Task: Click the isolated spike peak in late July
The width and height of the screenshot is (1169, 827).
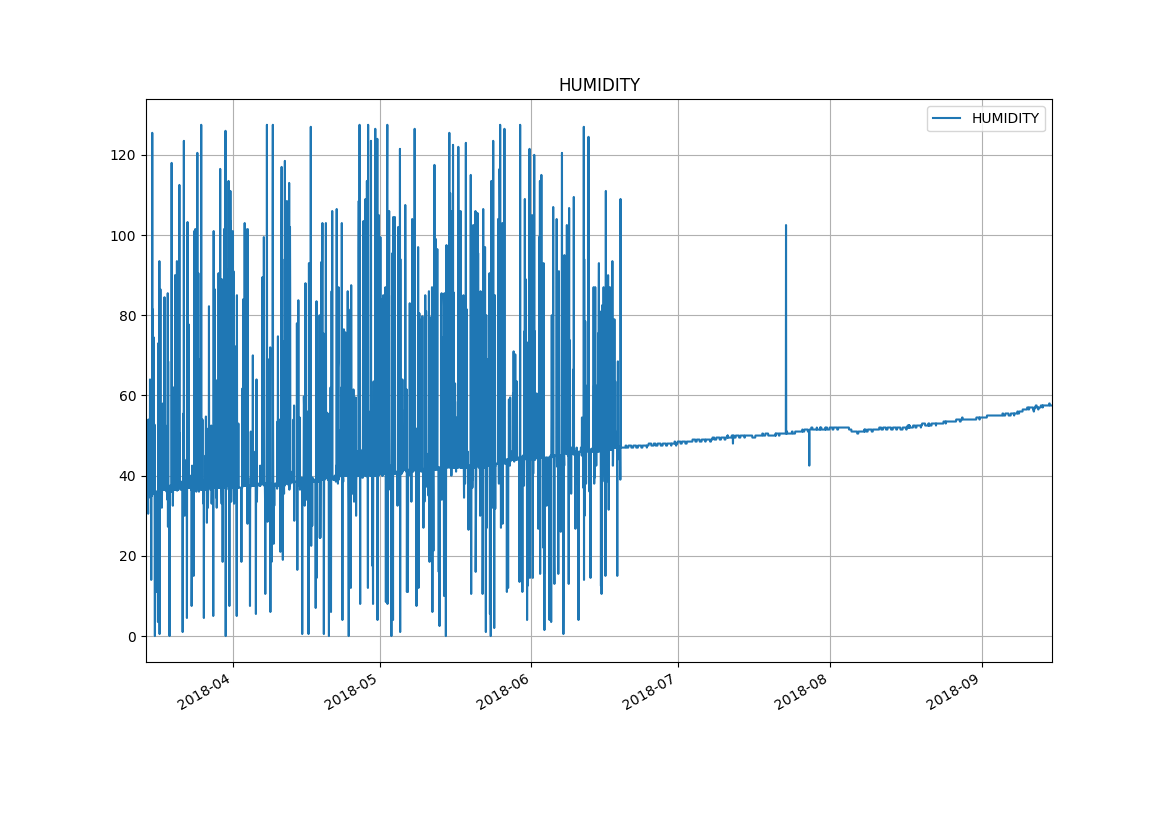Action: [x=786, y=226]
